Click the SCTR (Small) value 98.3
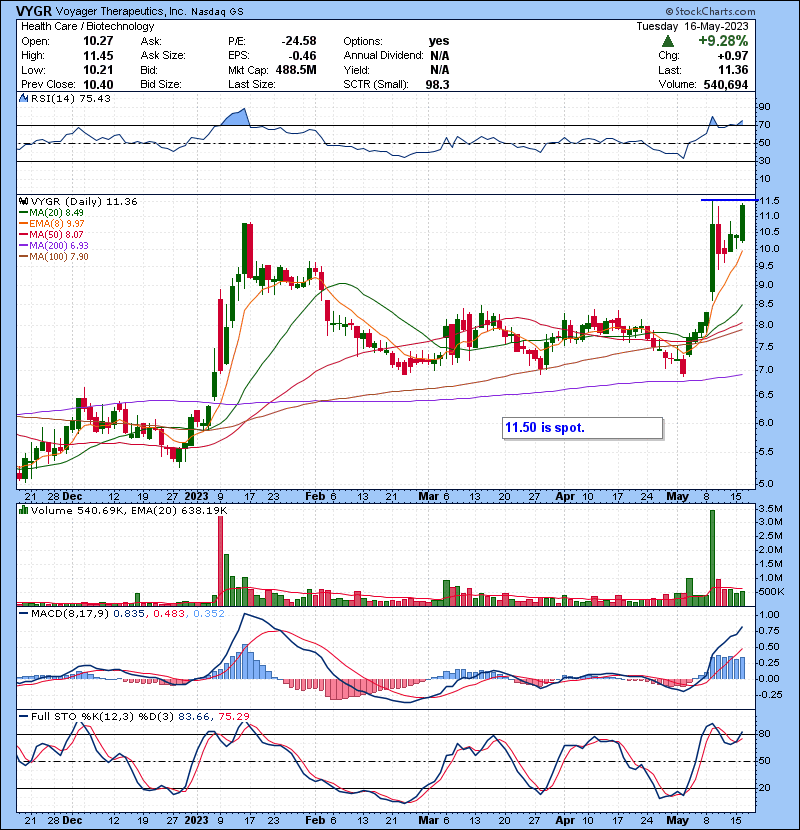 [437, 85]
